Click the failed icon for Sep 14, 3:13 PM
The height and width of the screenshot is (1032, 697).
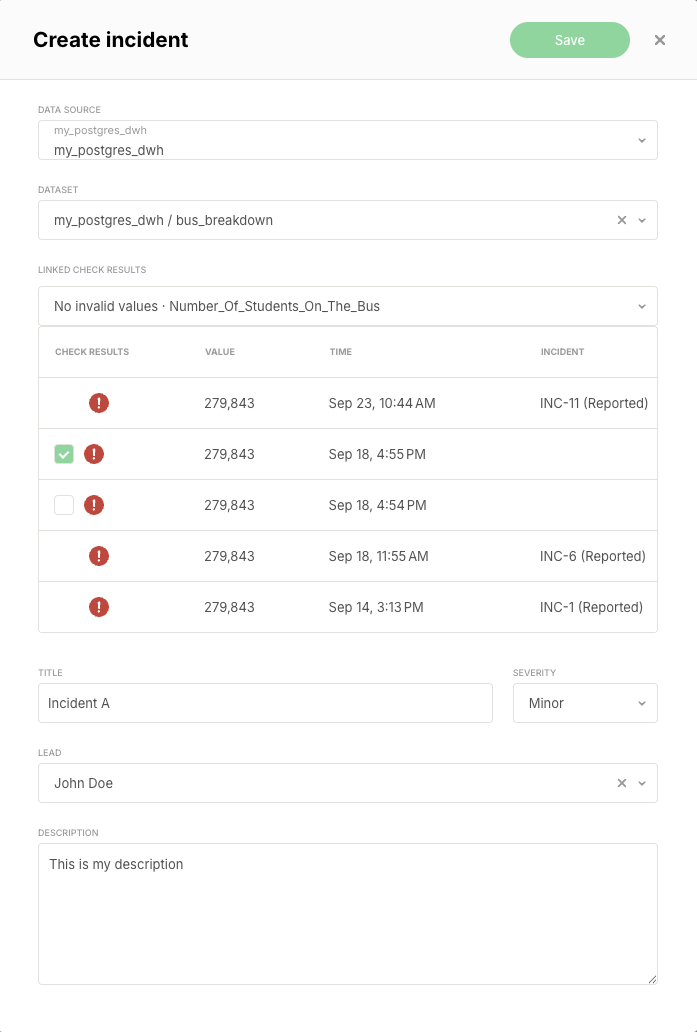tap(99, 607)
